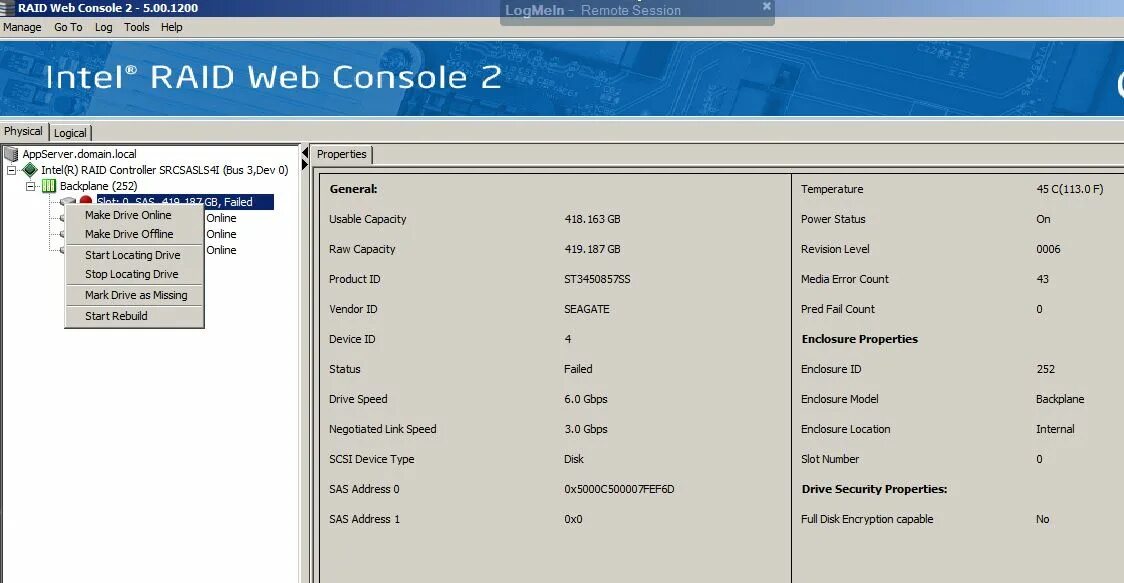Click the Enclosure Model value Backplane

click(1059, 399)
